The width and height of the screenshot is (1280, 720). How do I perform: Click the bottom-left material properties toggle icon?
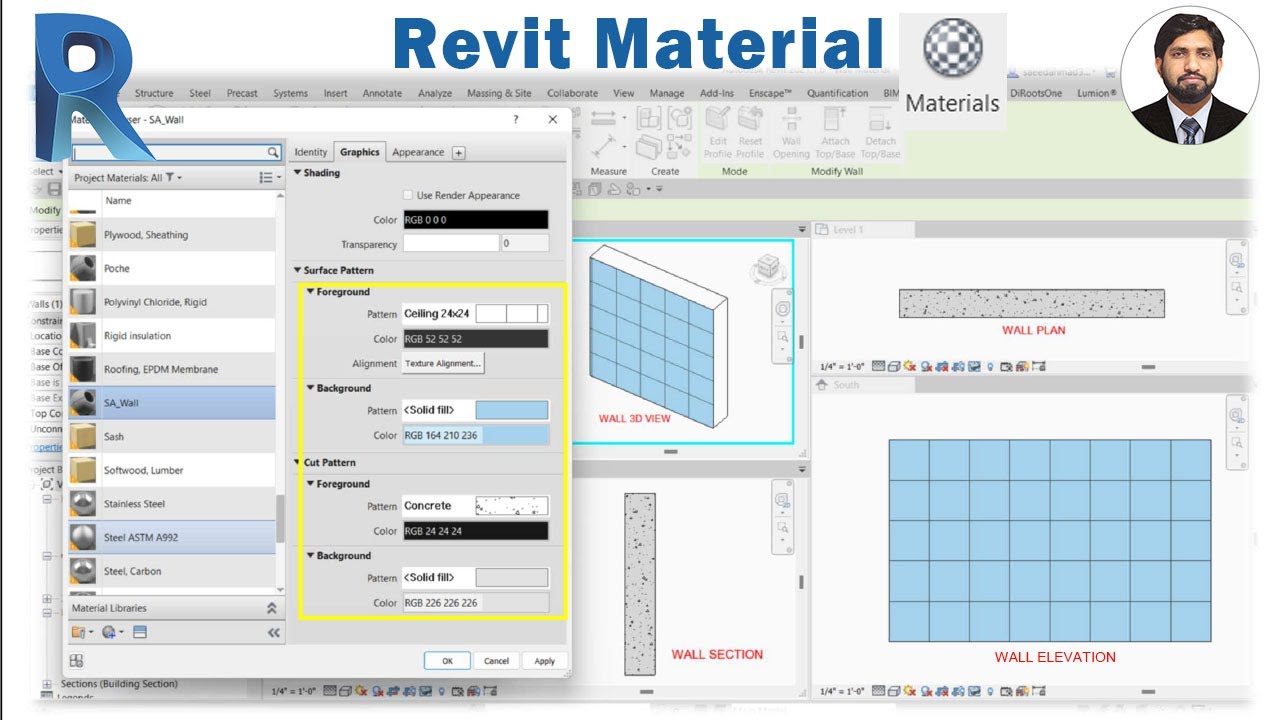point(77,660)
